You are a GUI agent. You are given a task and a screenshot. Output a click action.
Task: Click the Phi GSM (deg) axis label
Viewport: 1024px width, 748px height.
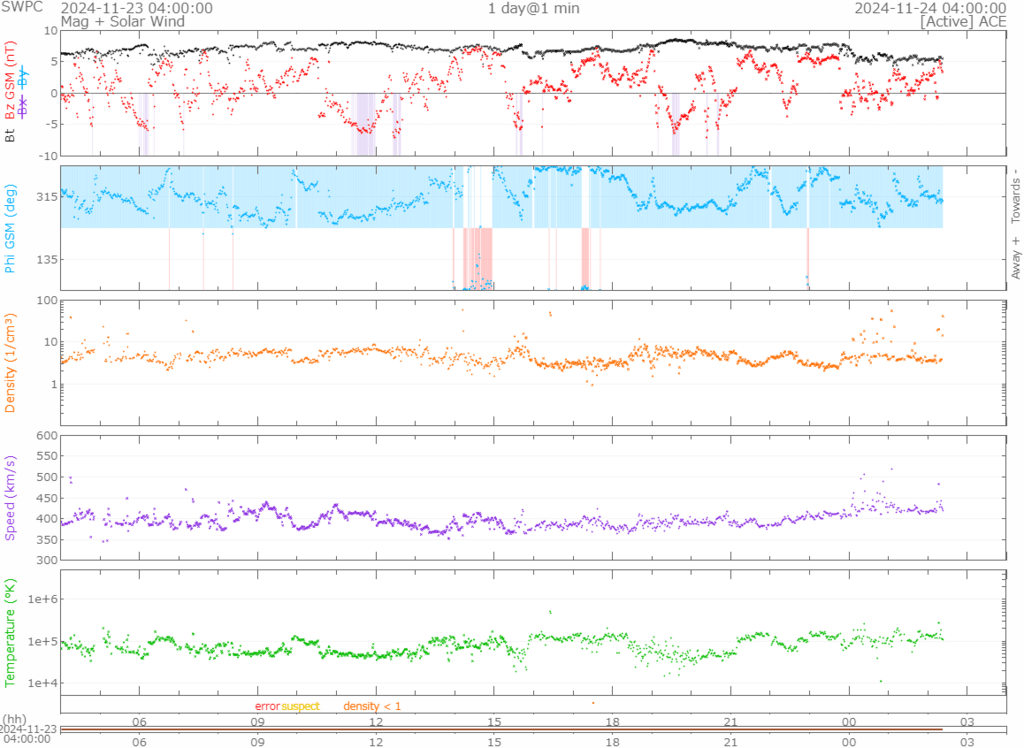pos(10,229)
